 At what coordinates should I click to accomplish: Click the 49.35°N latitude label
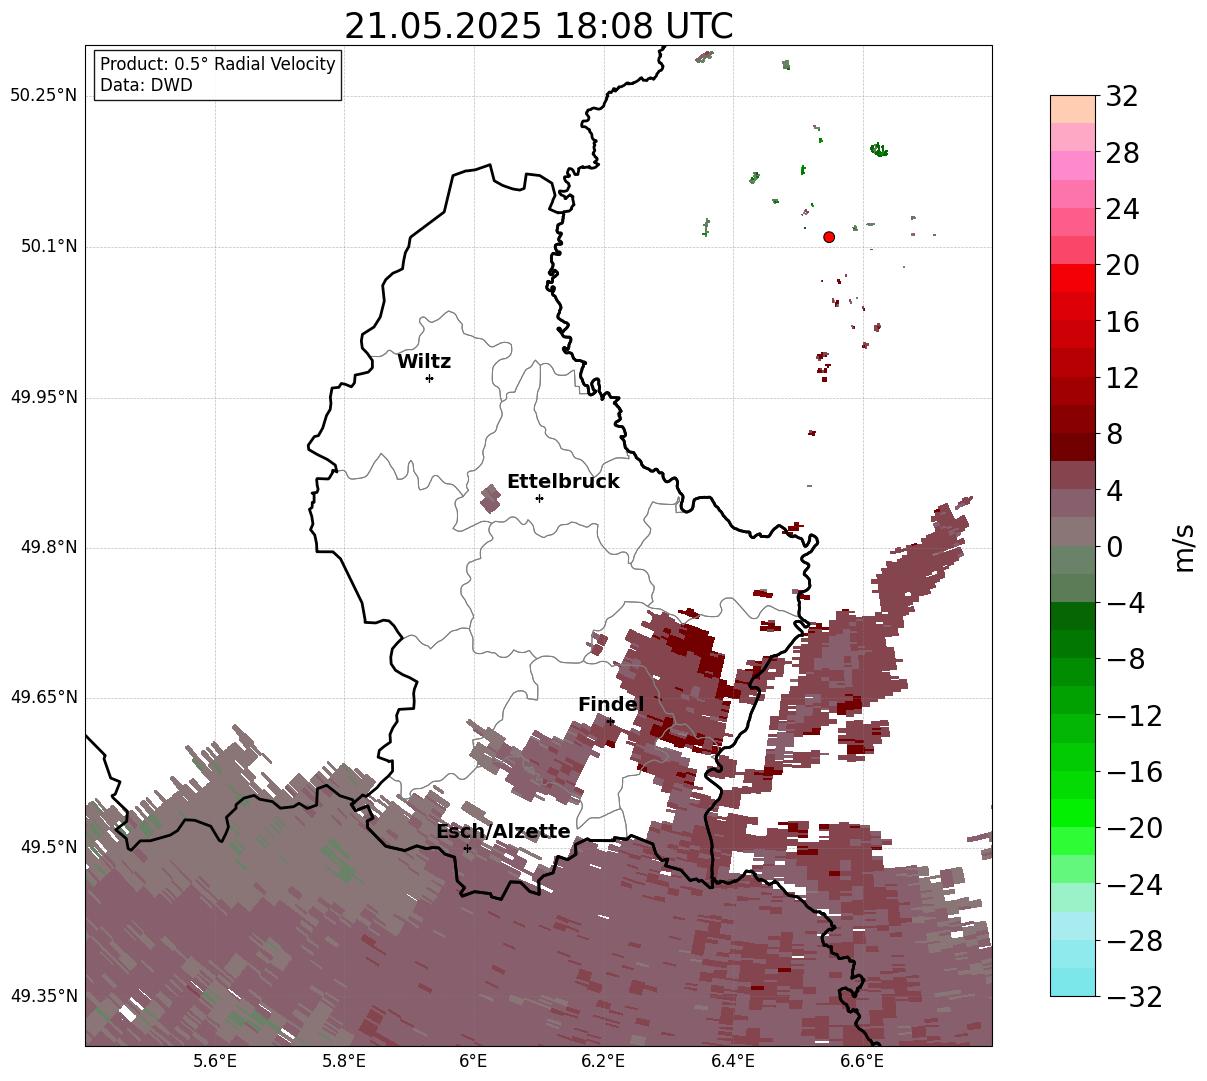[43, 996]
